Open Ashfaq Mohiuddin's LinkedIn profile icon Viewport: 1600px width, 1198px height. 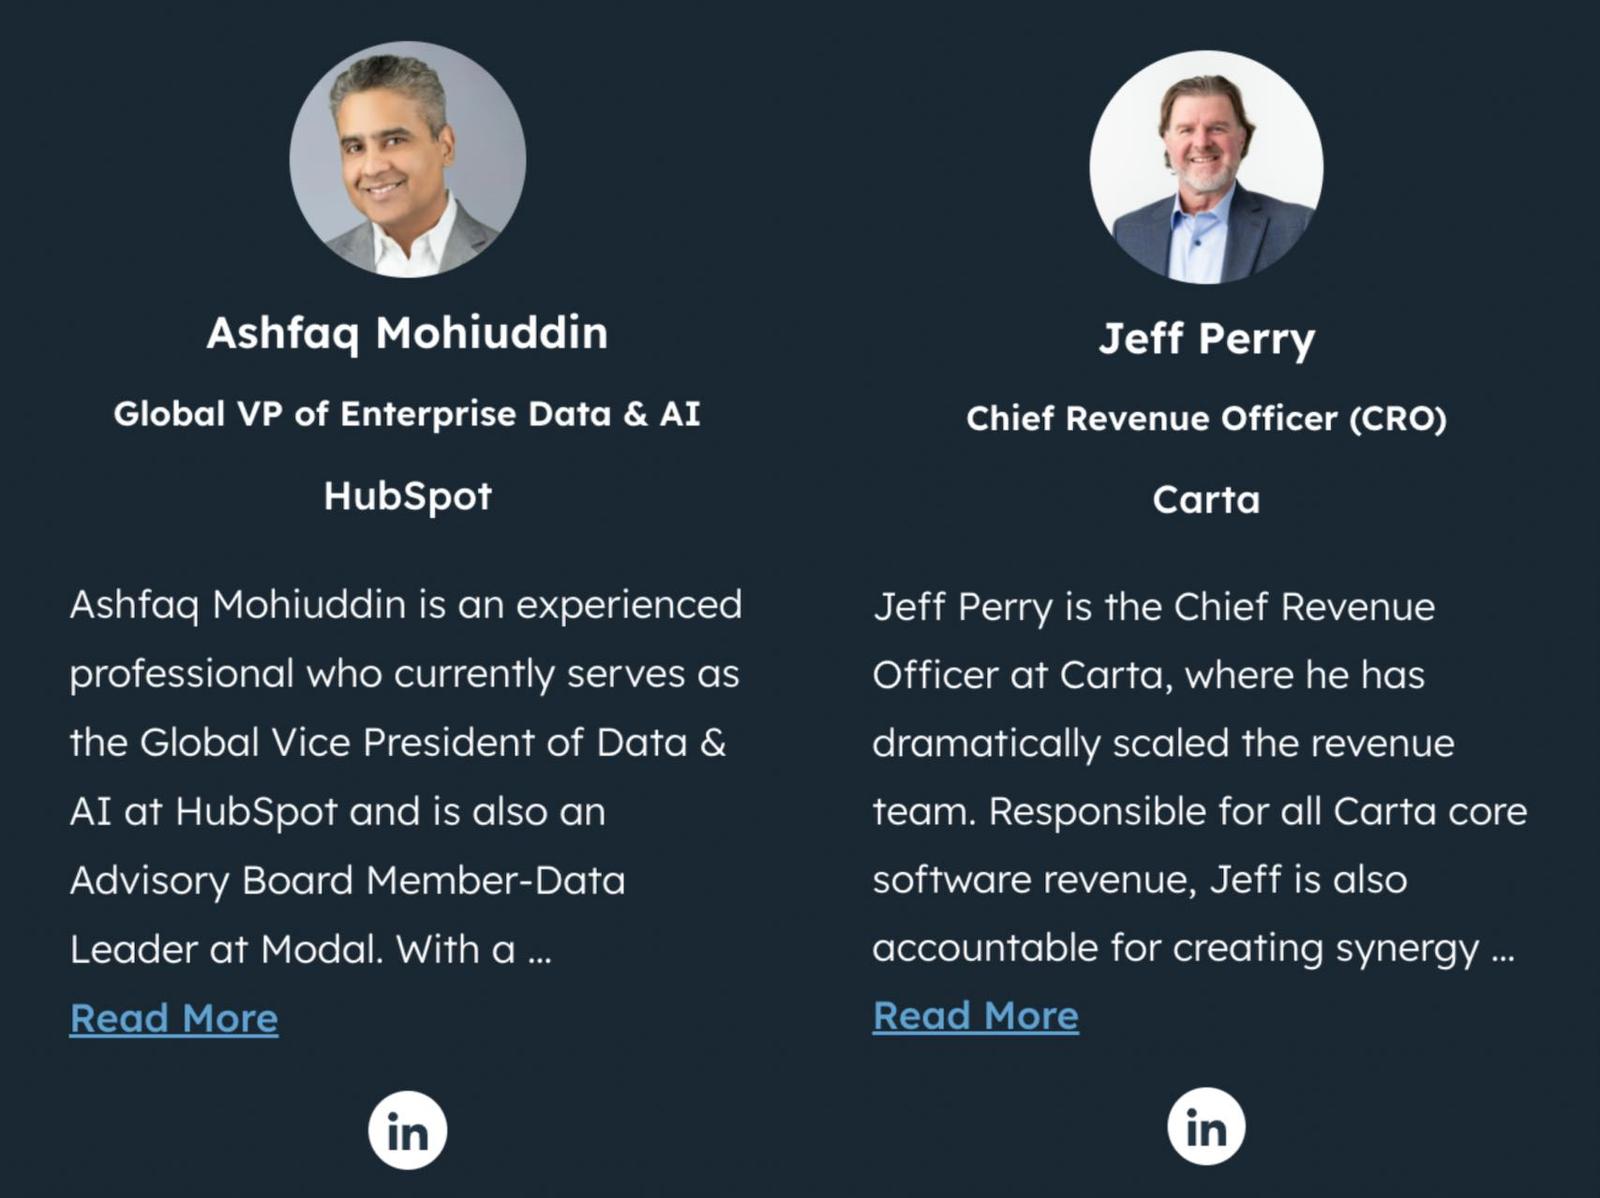pos(407,1131)
